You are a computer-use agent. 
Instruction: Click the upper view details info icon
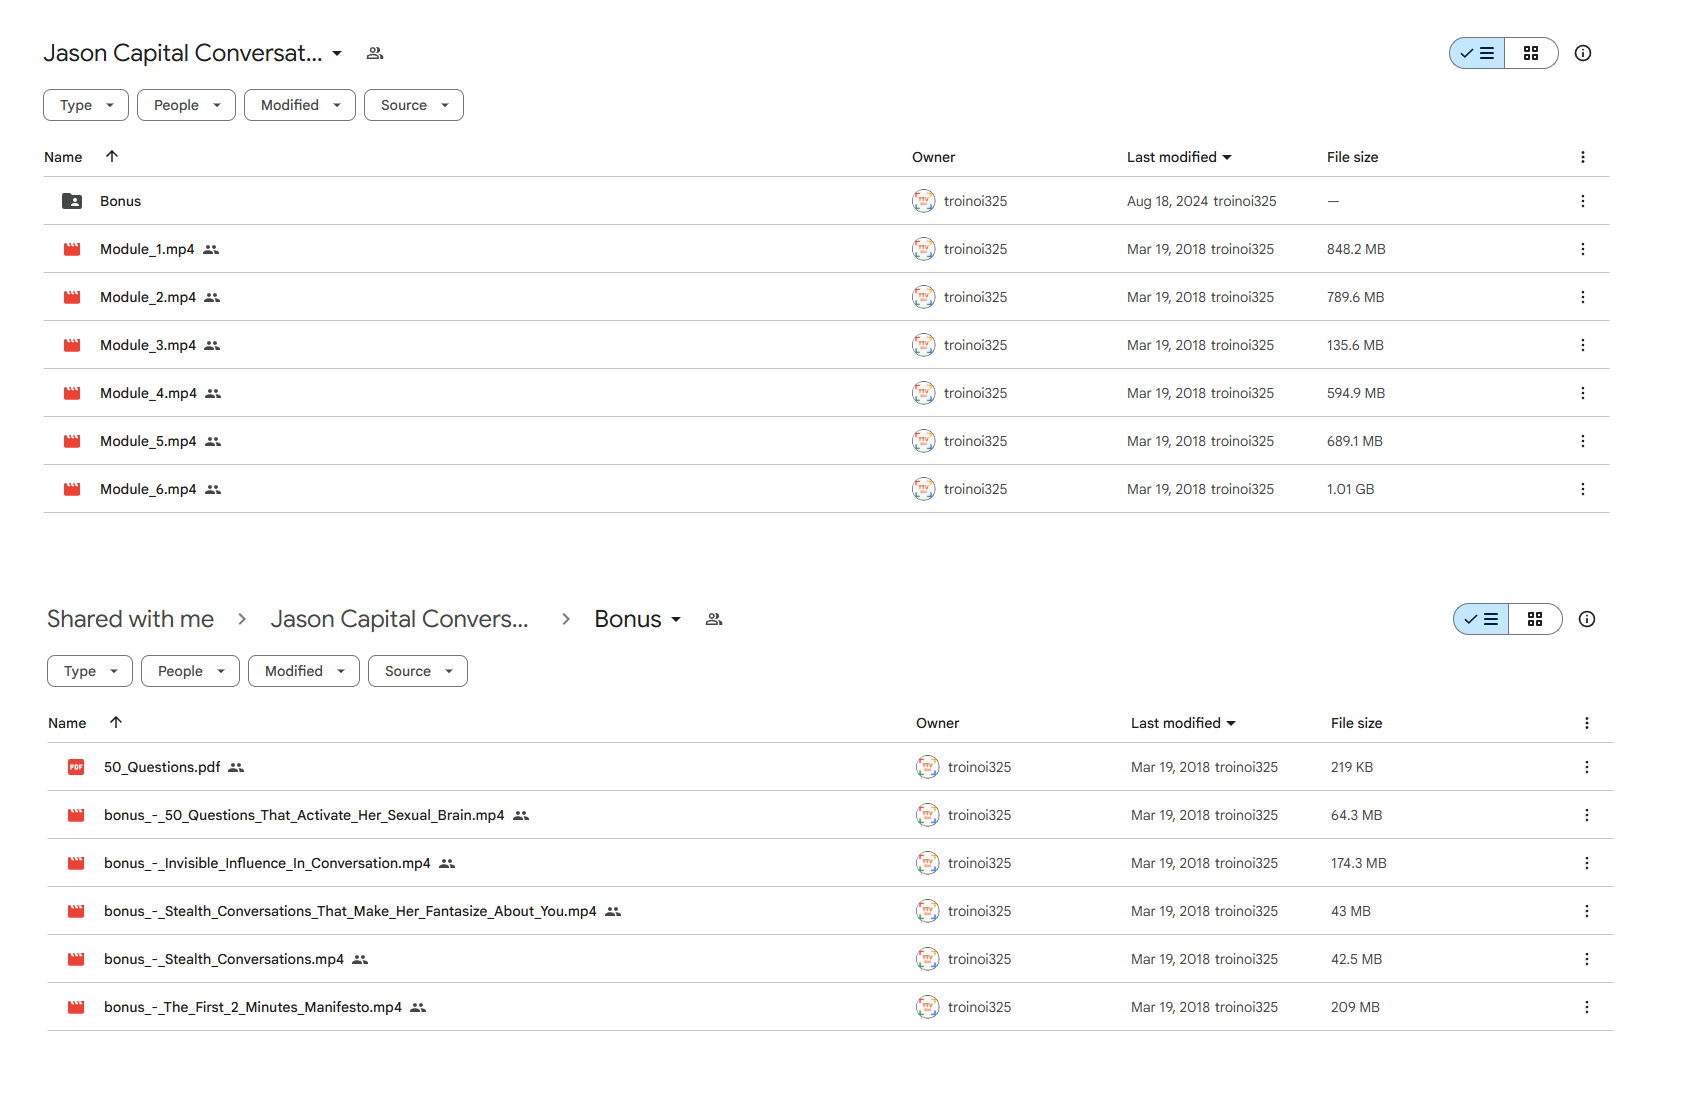(1582, 53)
